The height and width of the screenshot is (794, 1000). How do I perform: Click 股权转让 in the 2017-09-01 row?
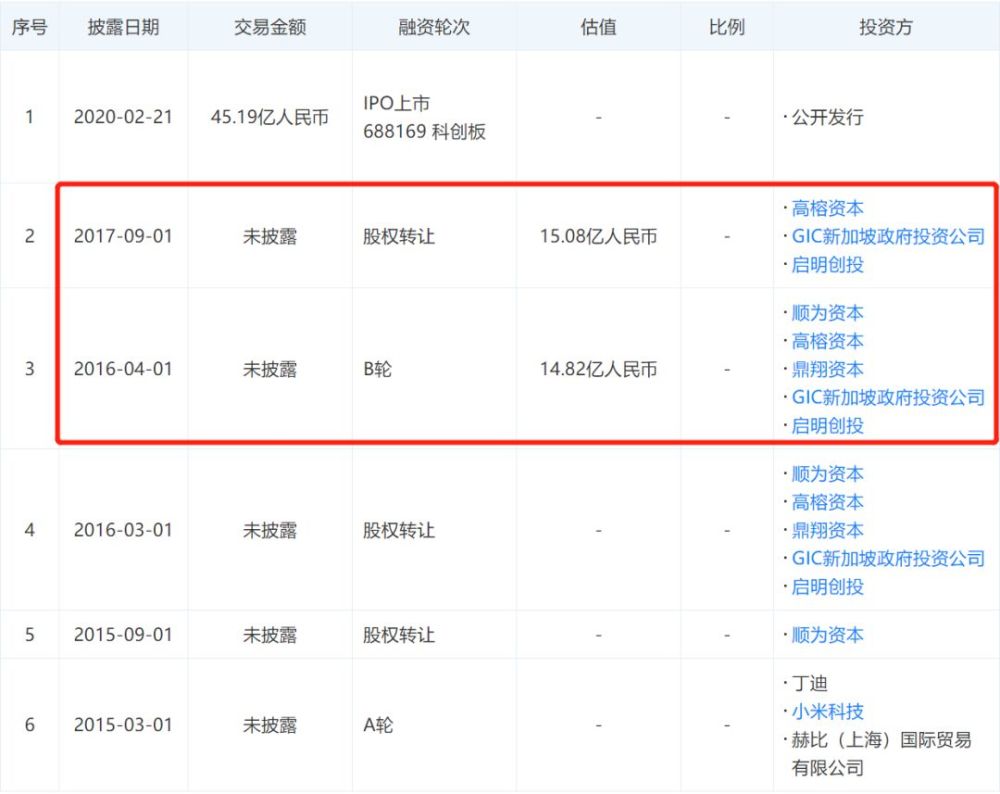pos(399,237)
